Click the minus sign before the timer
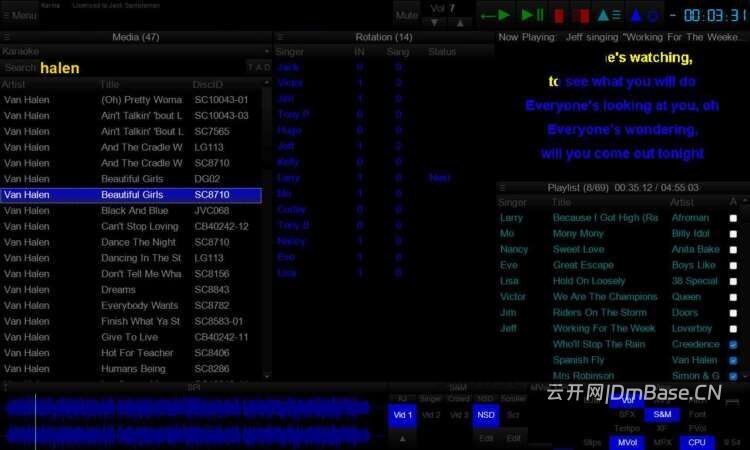 (673, 15)
